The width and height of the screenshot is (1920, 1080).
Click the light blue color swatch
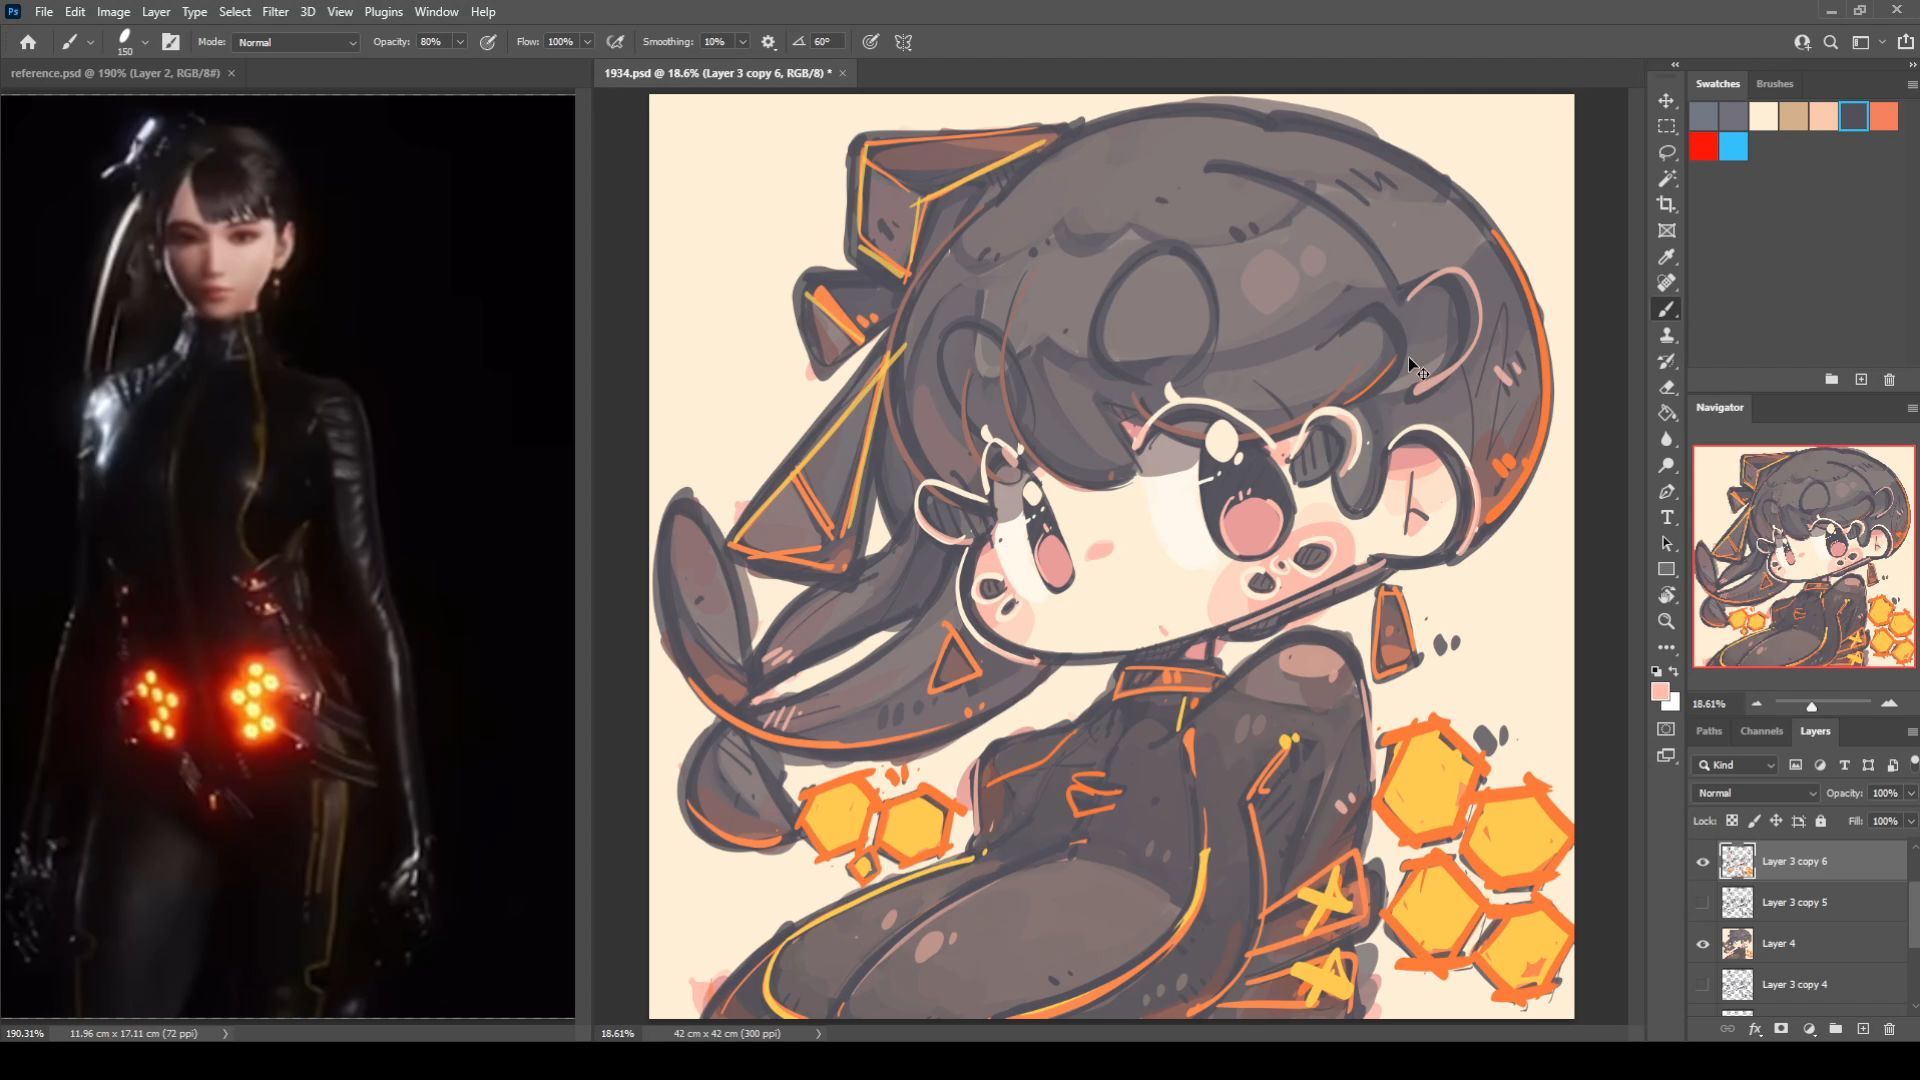[1734, 147]
